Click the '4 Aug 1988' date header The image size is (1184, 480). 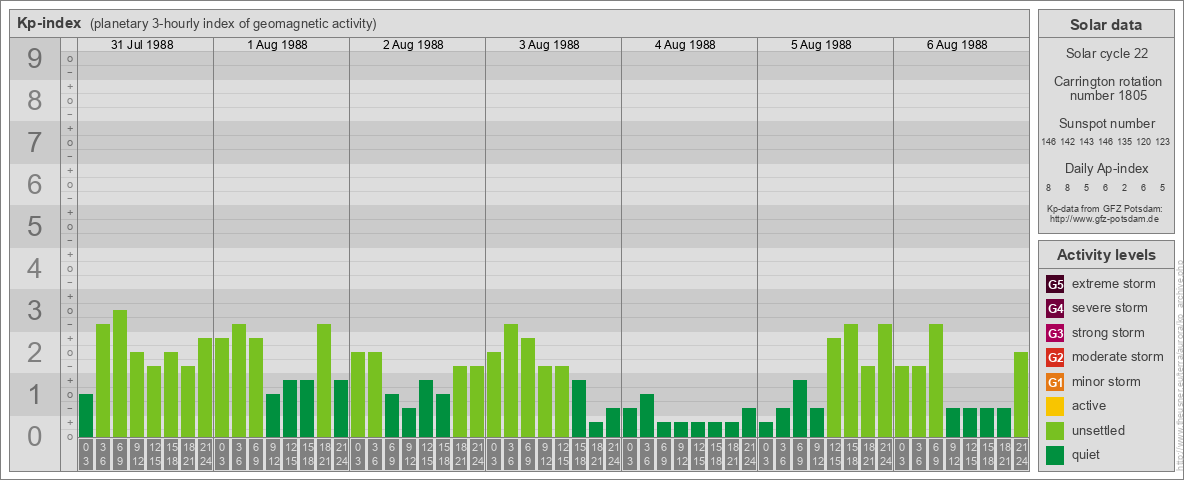pyautogui.click(x=685, y=45)
